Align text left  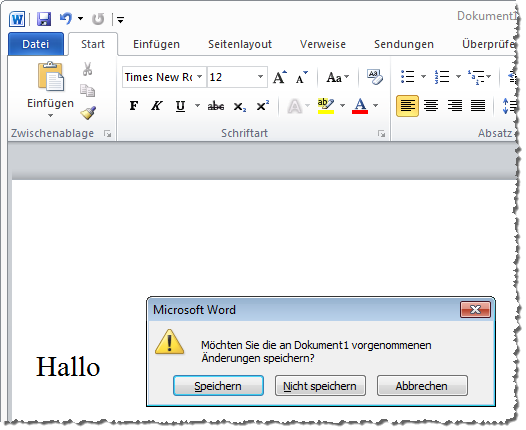[x=407, y=106]
